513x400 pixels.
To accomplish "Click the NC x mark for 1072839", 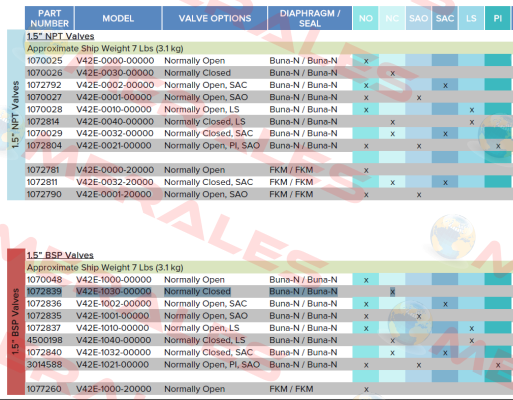I will click(x=392, y=292).
